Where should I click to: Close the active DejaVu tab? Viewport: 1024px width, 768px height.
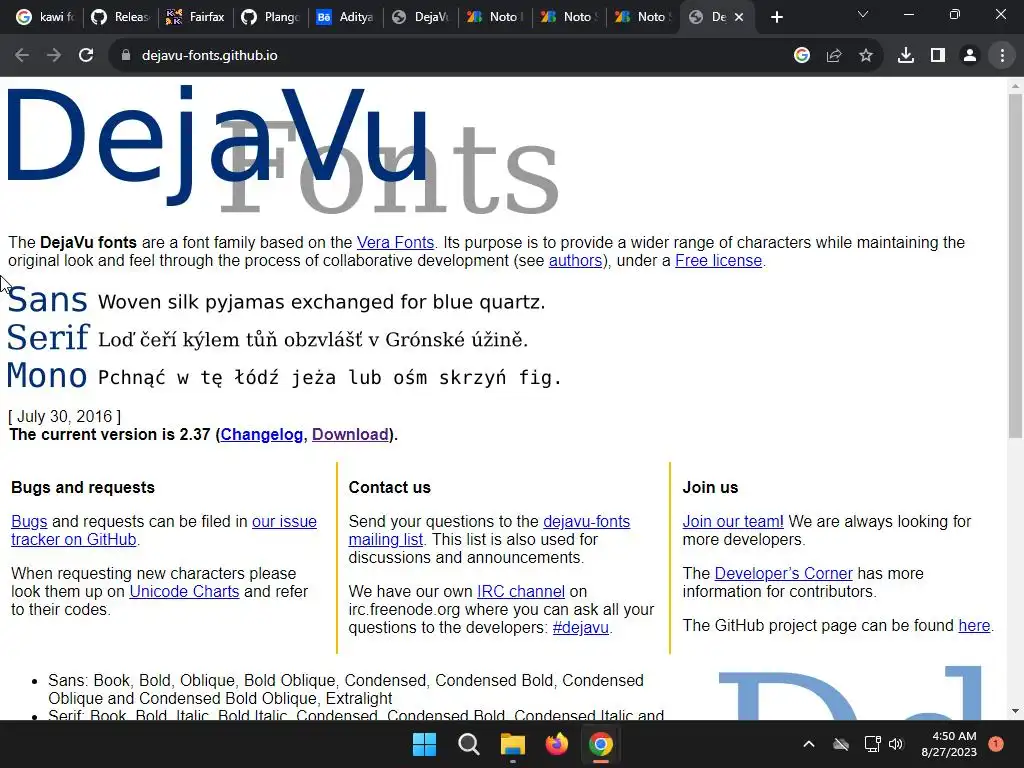(739, 18)
